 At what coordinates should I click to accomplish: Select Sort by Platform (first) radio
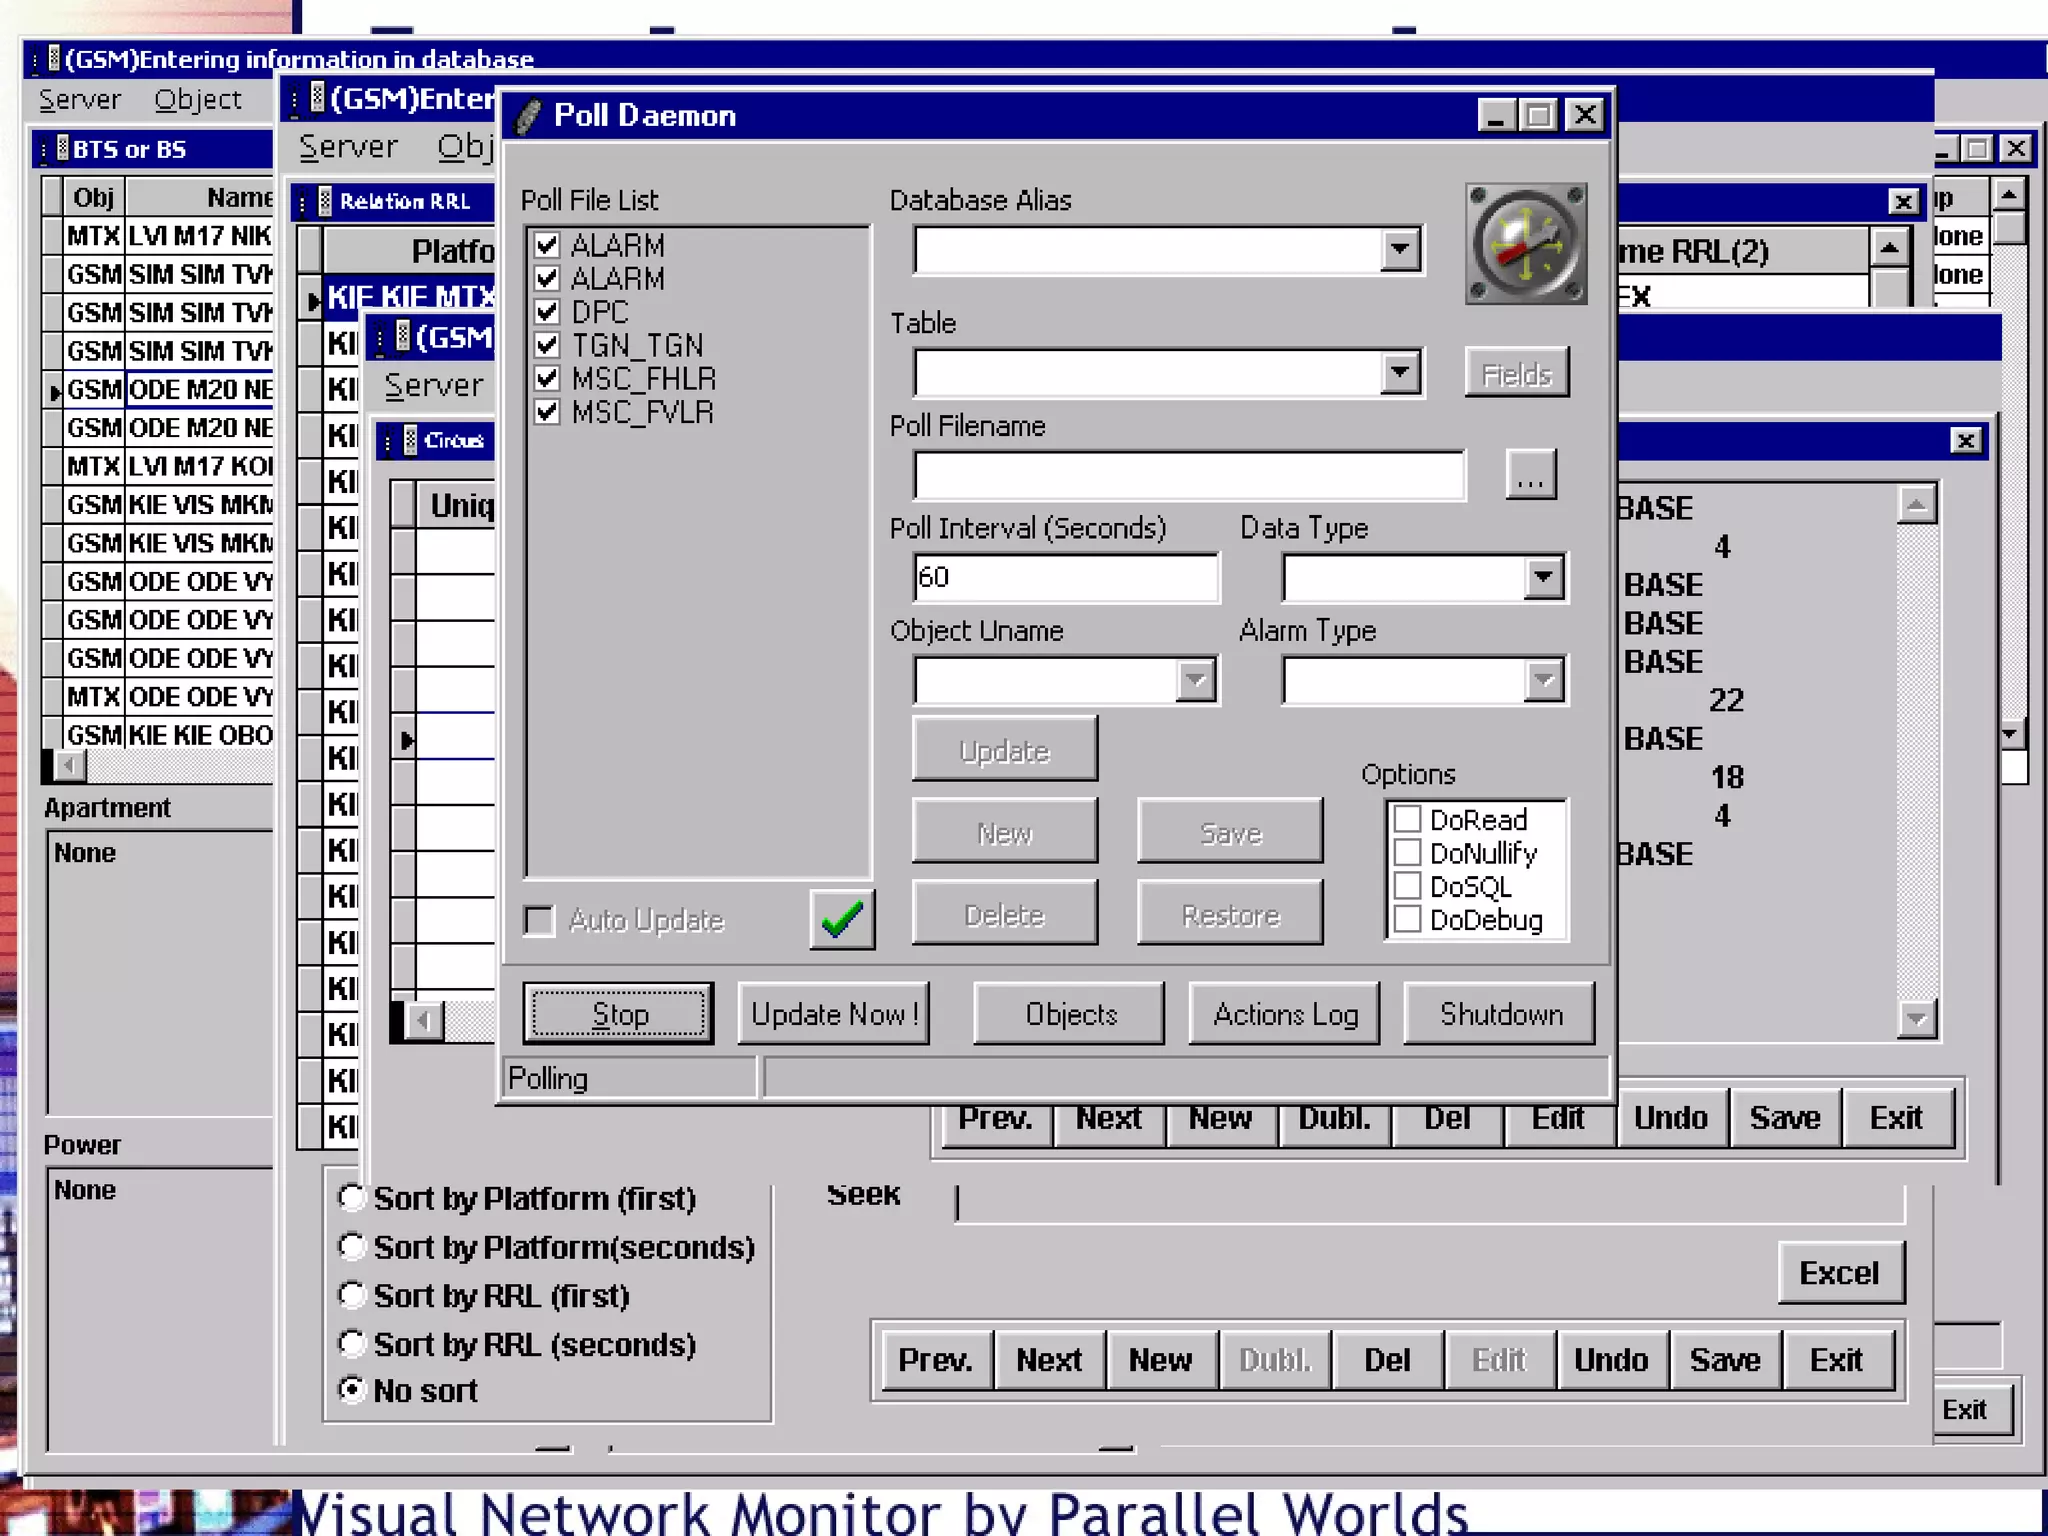pyautogui.click(x=352, y=1197)
